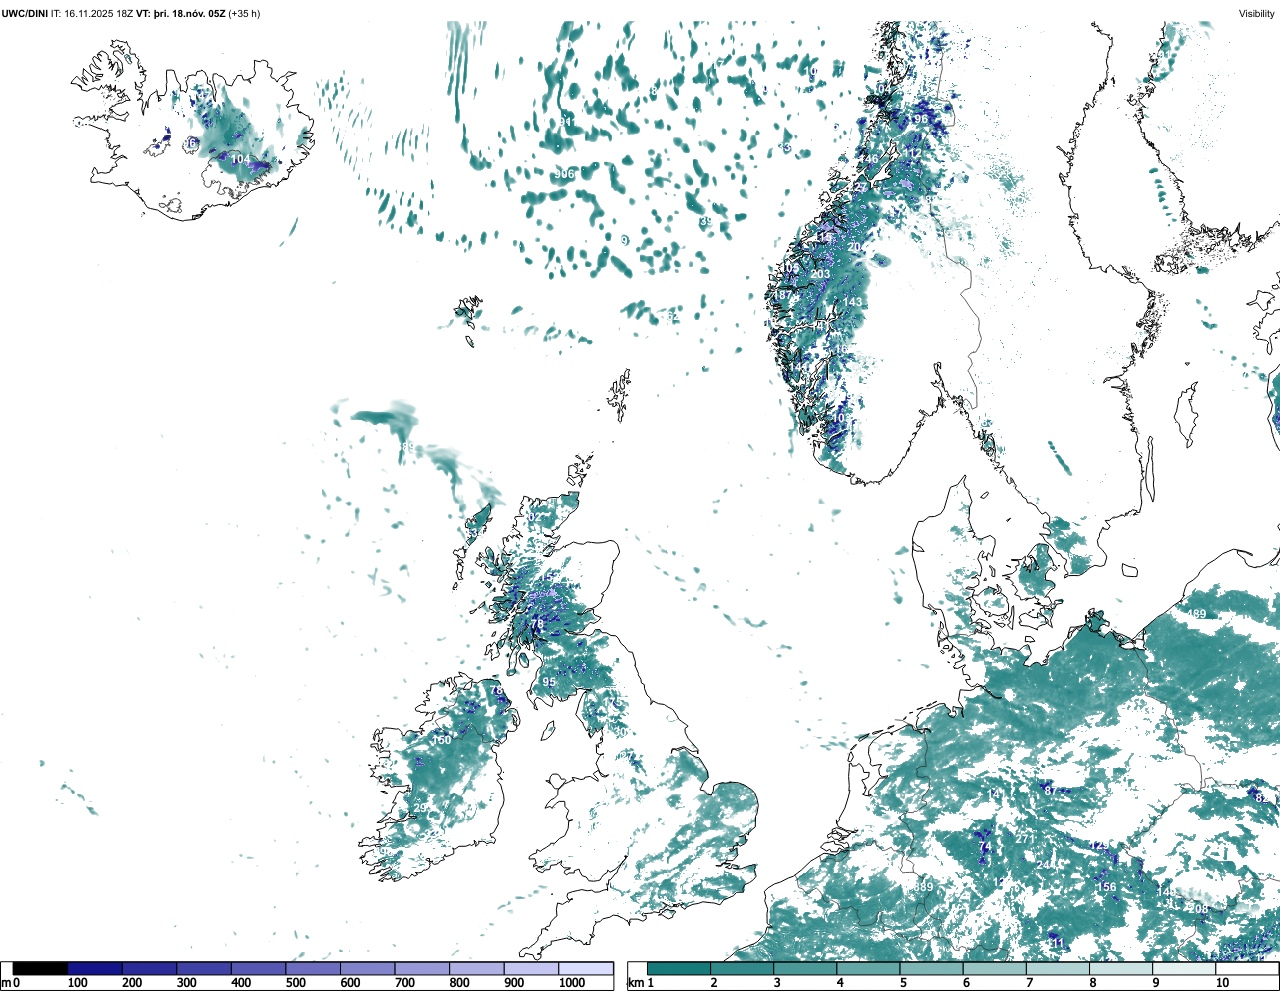The image size is (1280, 991).
Task: Click the 74 value in western Germany
Action: [x=985, y=848]
